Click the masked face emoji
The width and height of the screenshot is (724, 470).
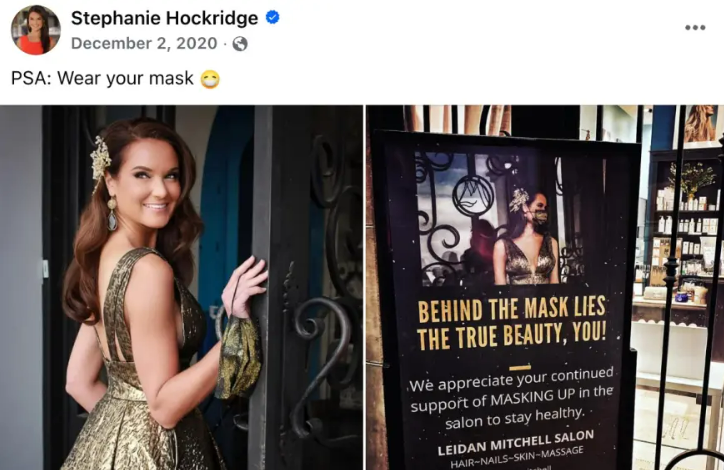point(210,79)
